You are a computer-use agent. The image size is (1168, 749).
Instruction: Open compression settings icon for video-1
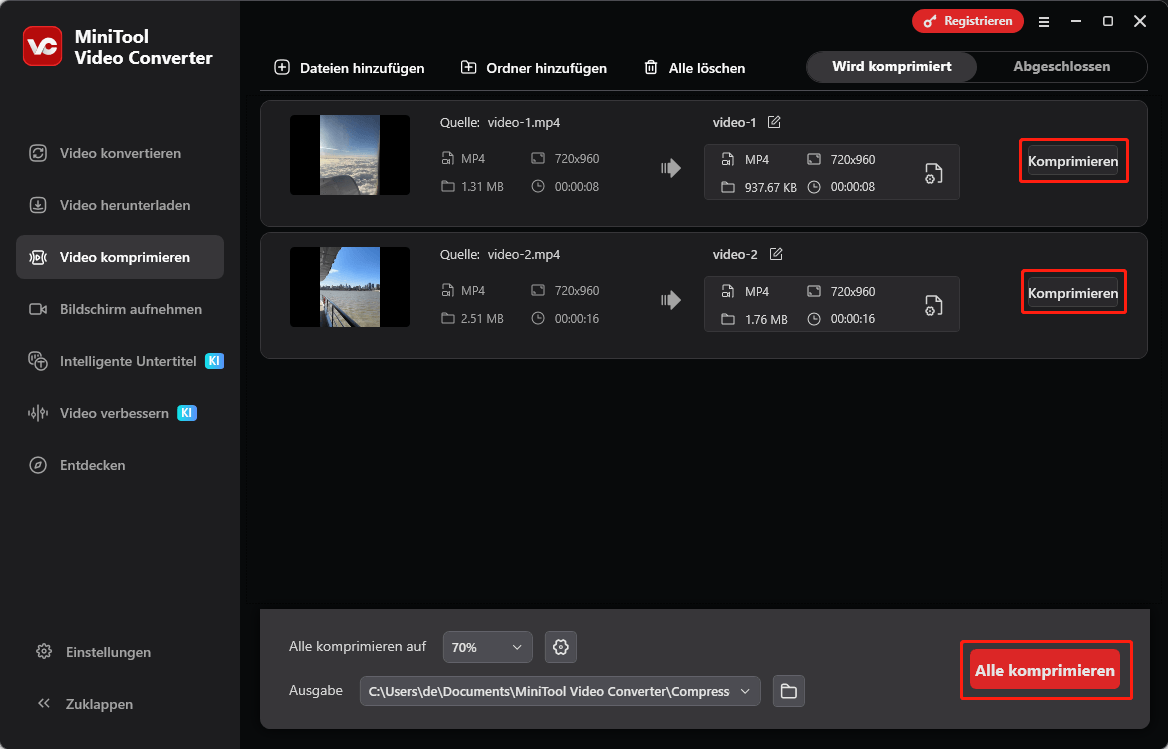(x=933, y=173)
